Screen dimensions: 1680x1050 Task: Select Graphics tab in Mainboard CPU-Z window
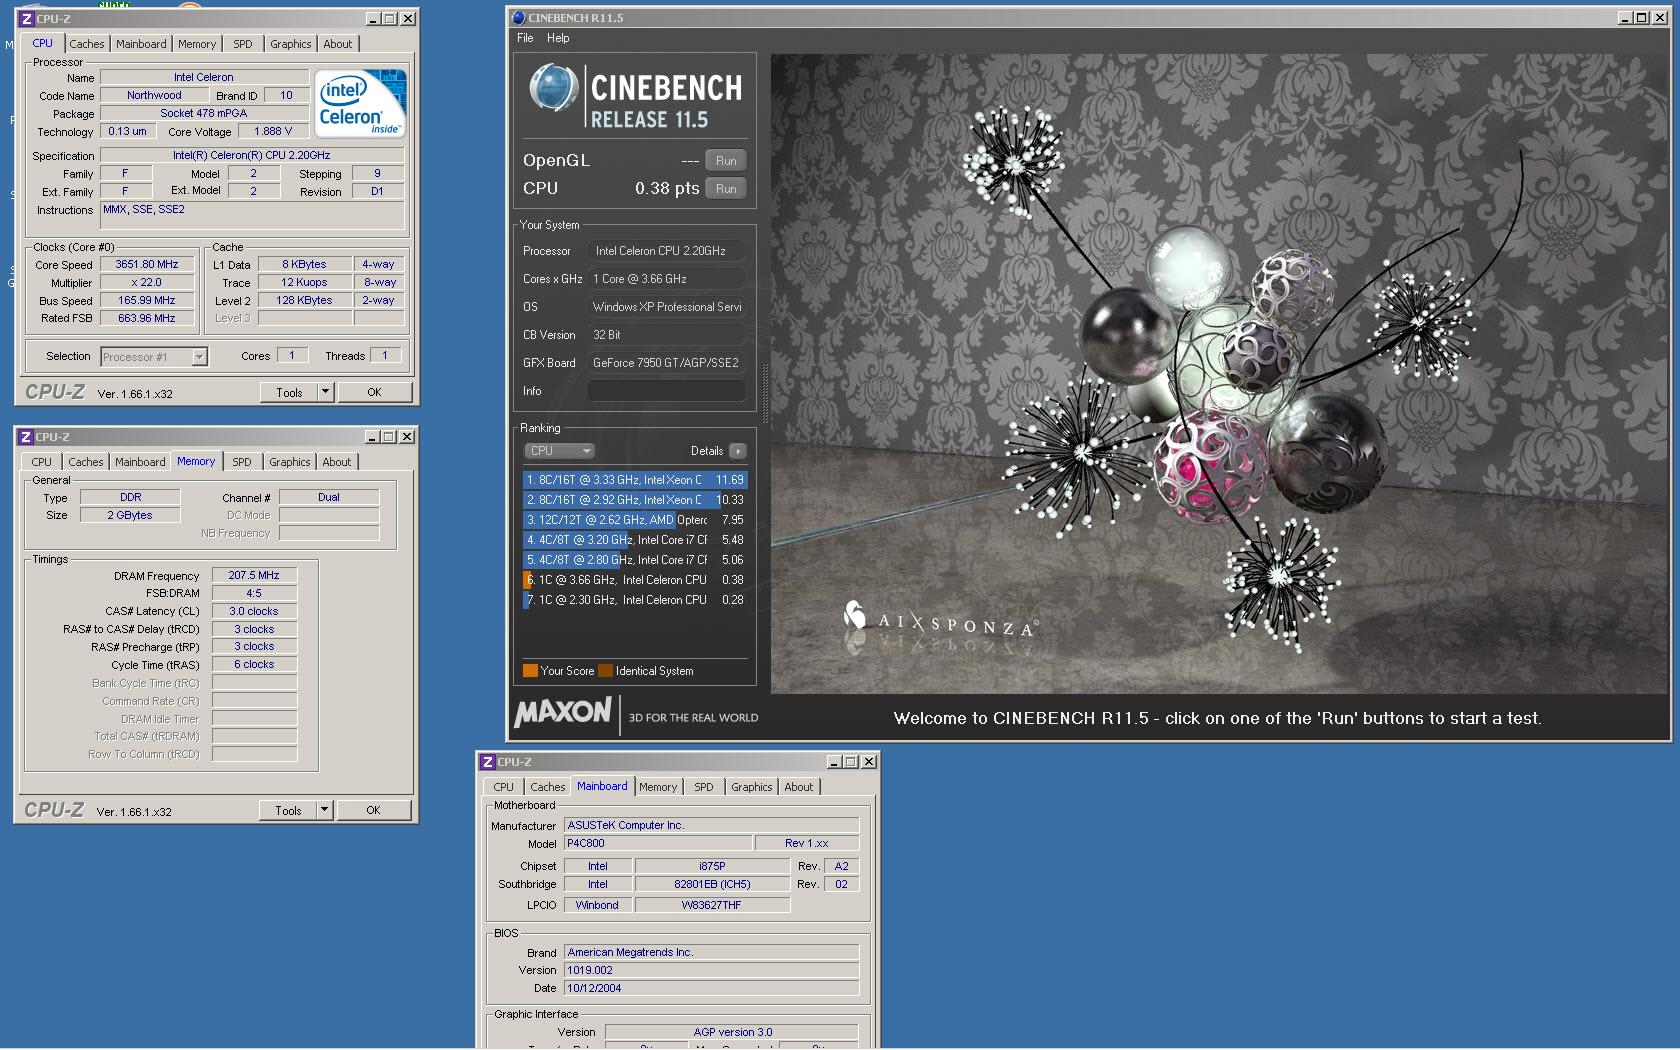752,787
